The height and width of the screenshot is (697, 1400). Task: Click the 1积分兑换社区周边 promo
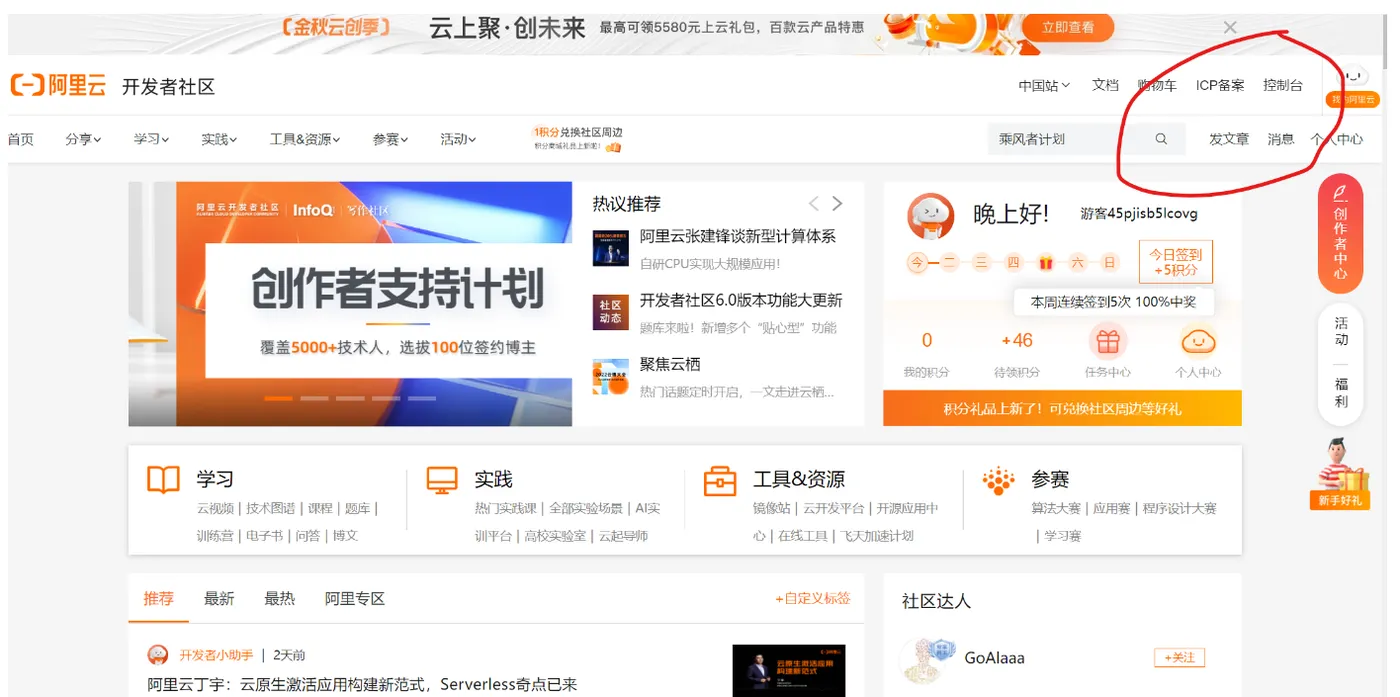click(578, 139)
